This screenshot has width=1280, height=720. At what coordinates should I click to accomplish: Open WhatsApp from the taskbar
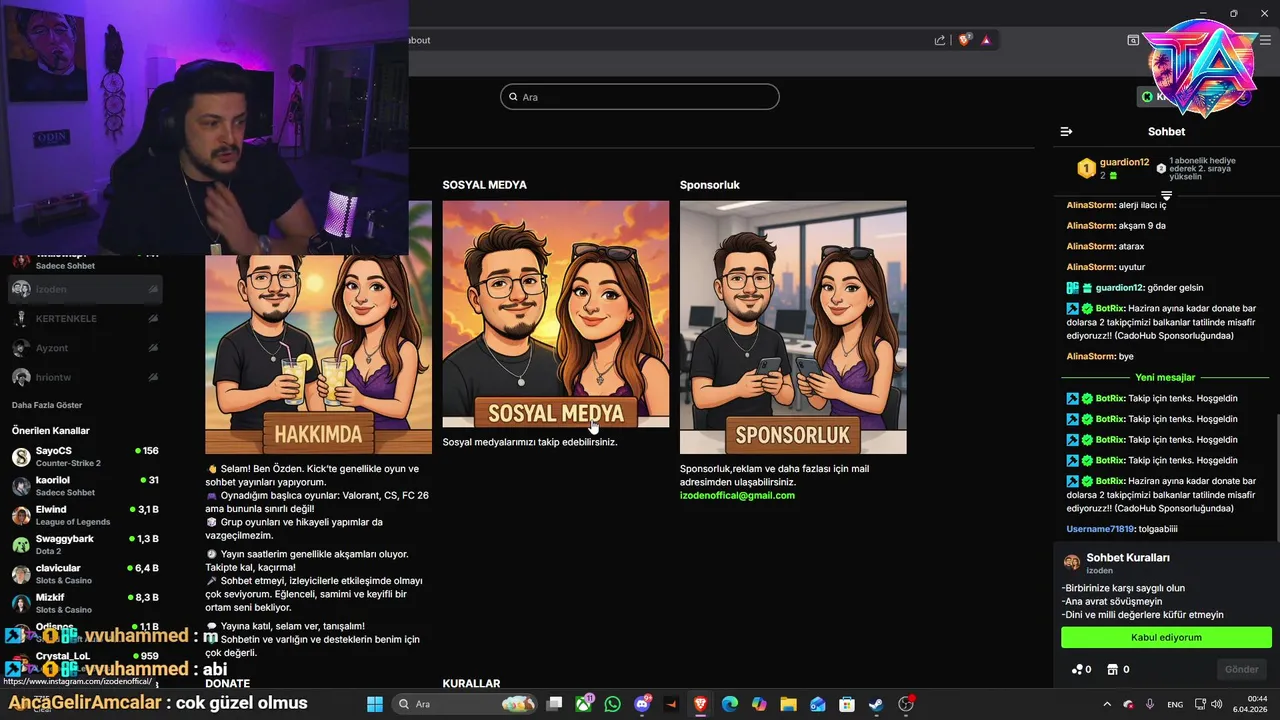point(613,704)
